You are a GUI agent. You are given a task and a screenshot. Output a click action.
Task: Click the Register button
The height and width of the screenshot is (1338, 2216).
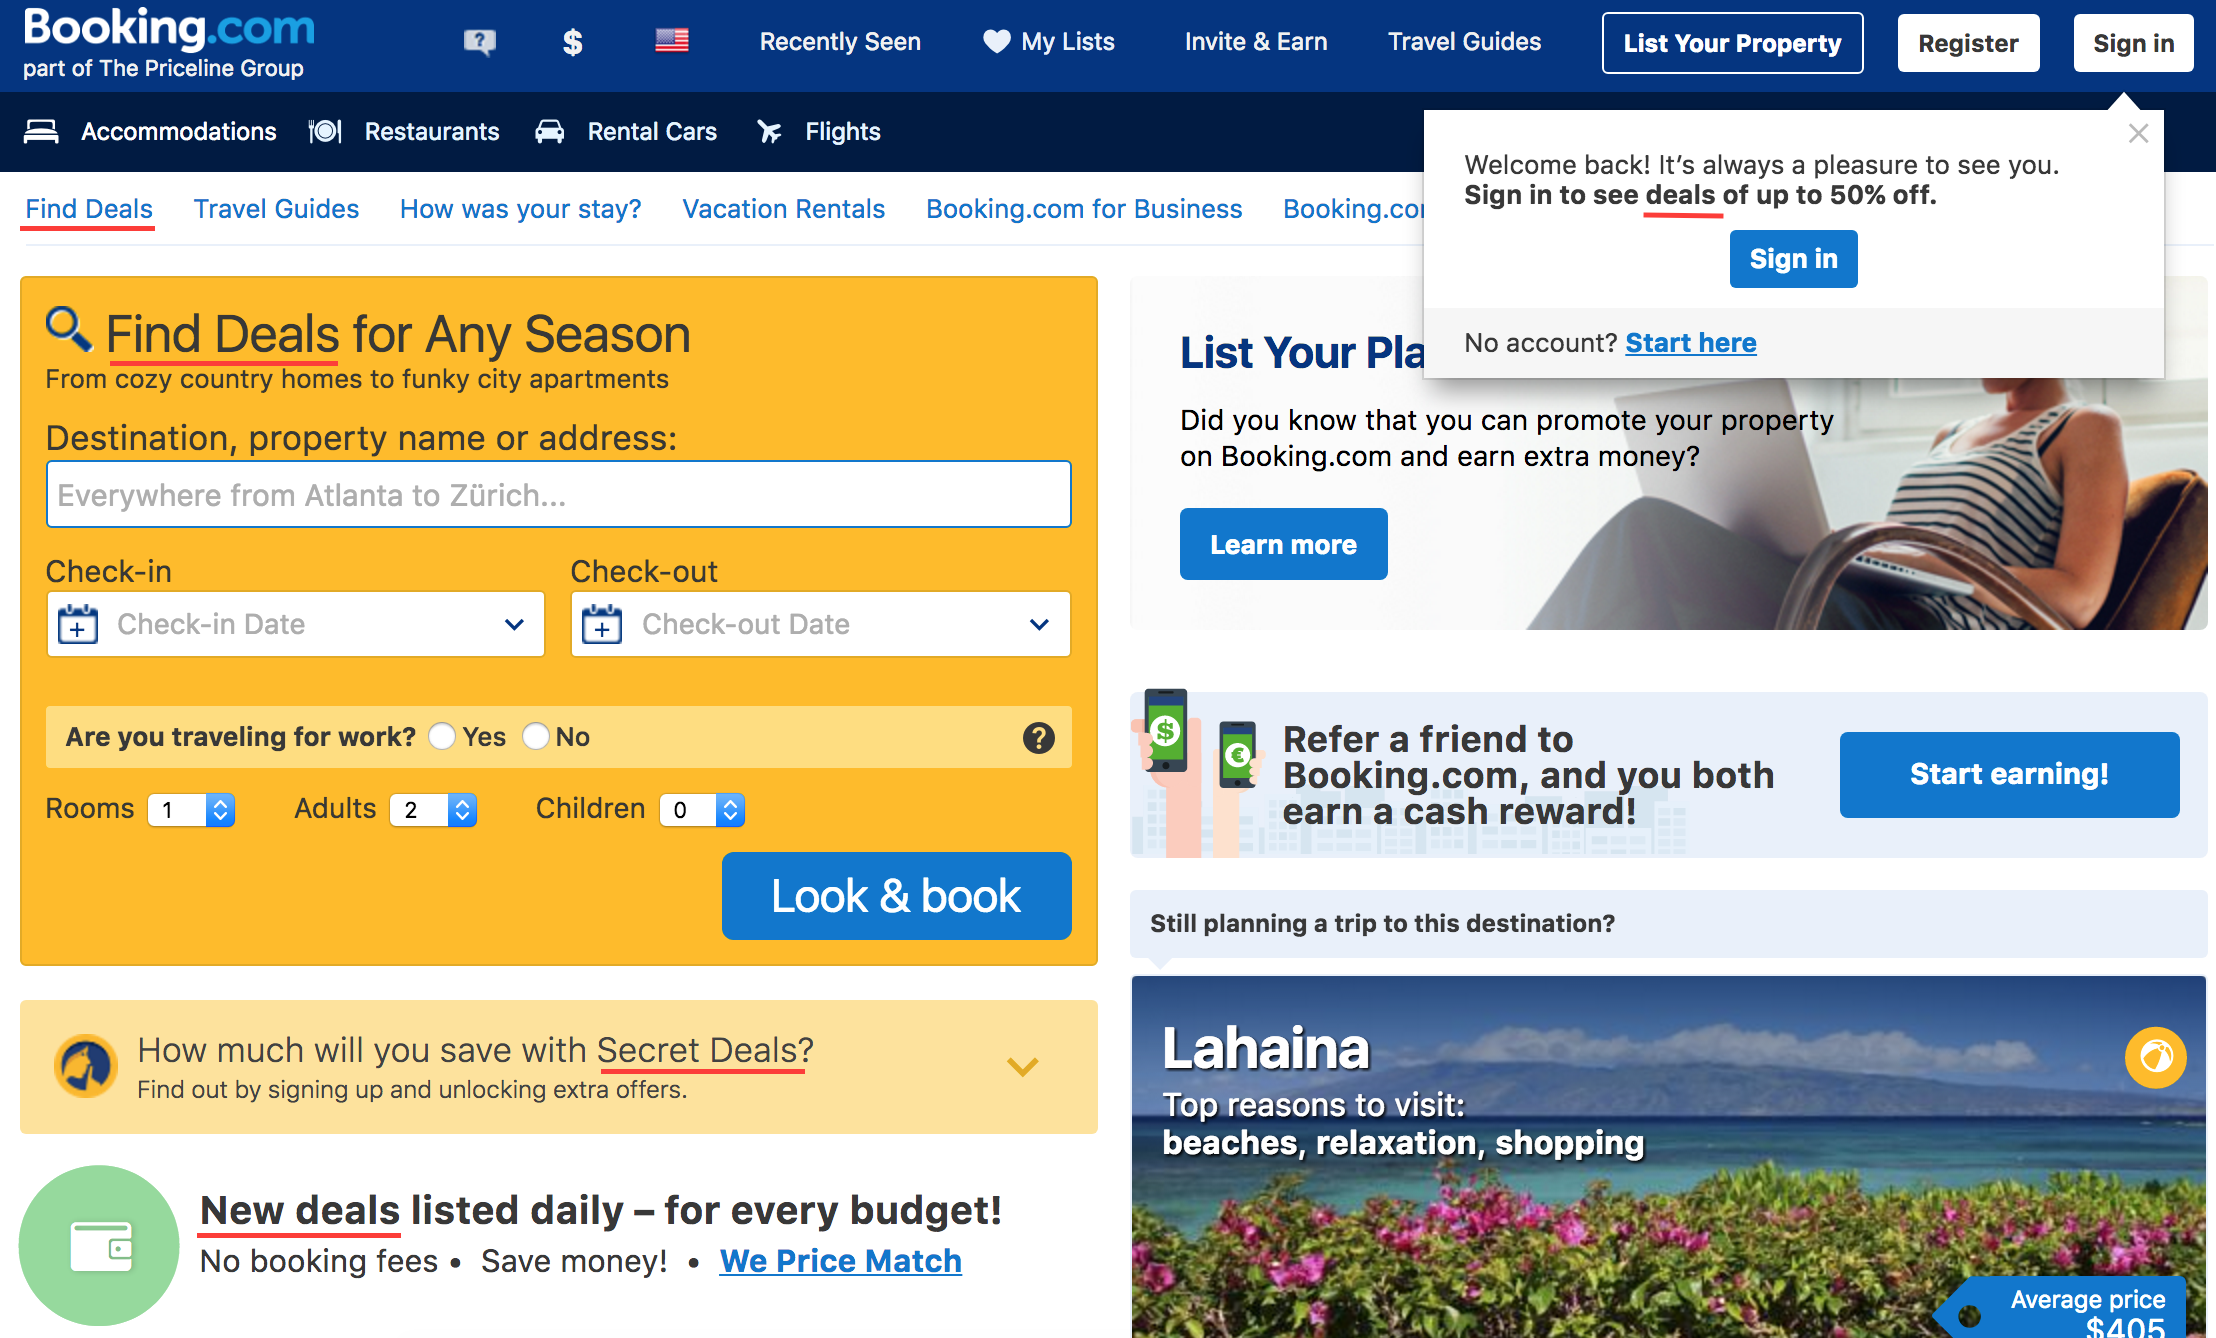point(1968,43)
